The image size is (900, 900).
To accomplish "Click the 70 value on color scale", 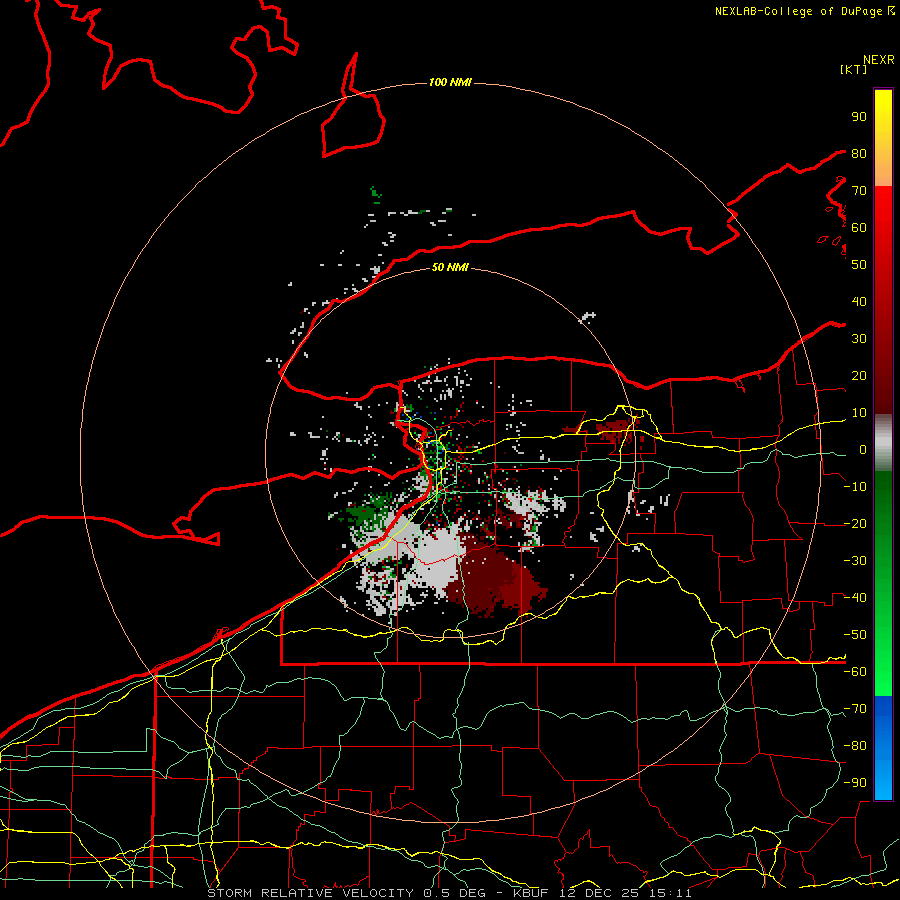I will (x=859, y=191).
